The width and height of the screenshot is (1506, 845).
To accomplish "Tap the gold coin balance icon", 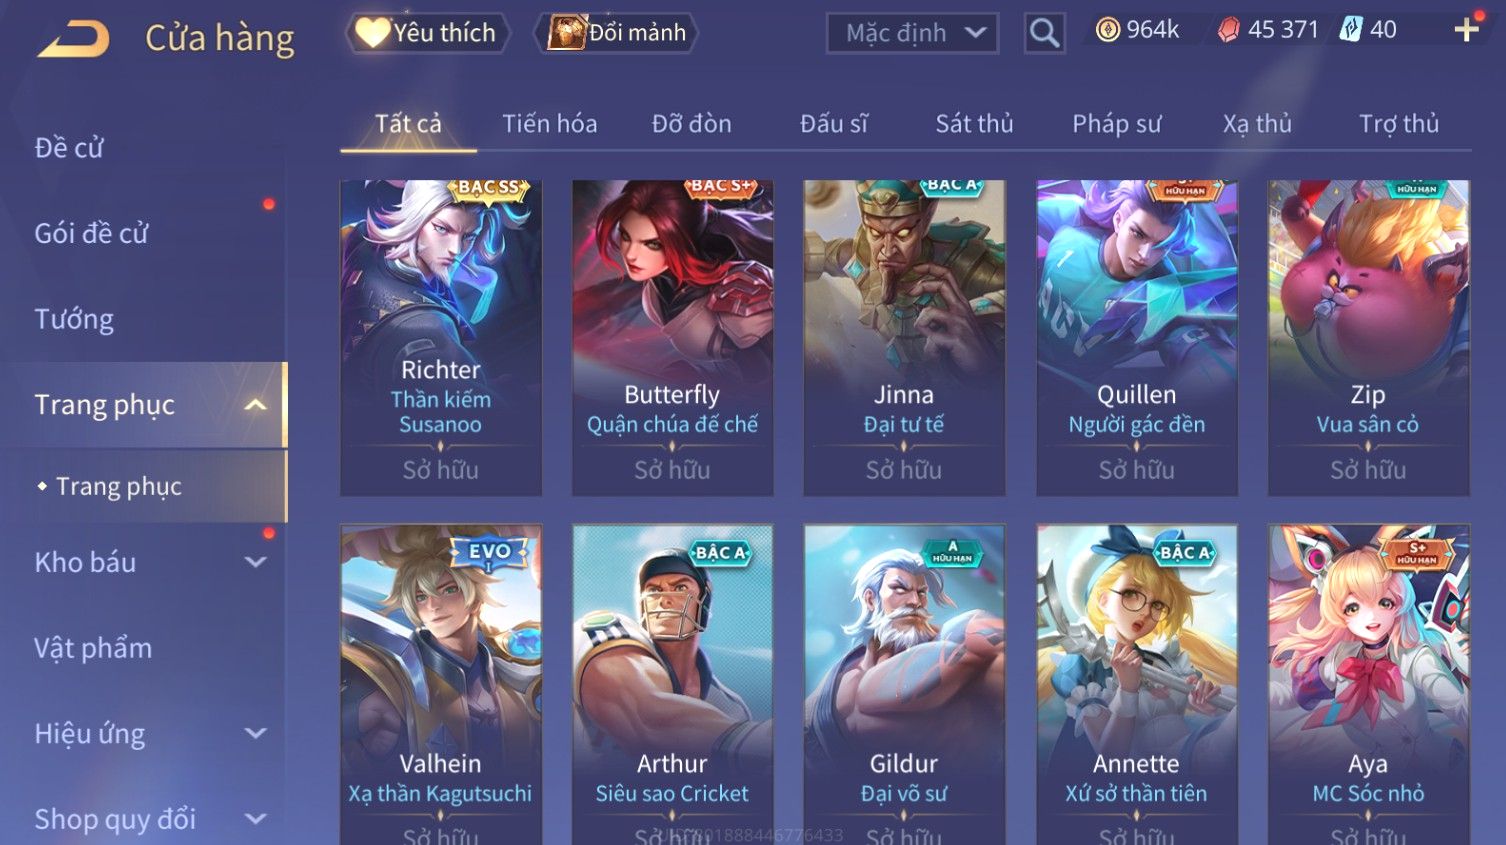I will 1107,30.
